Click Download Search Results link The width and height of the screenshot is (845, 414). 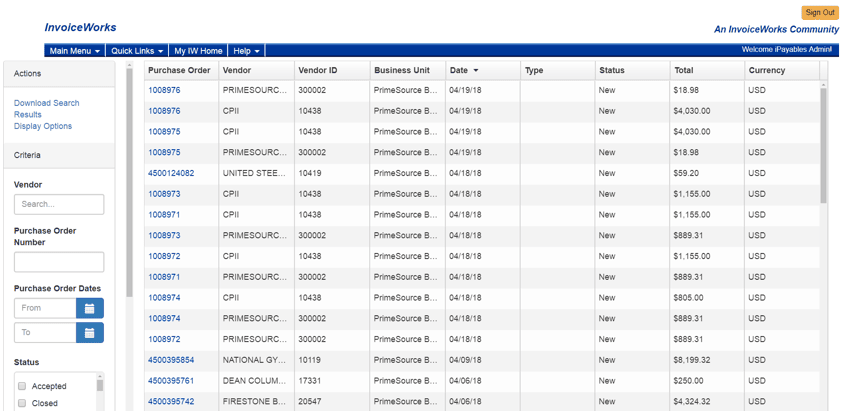pos(46,108)
